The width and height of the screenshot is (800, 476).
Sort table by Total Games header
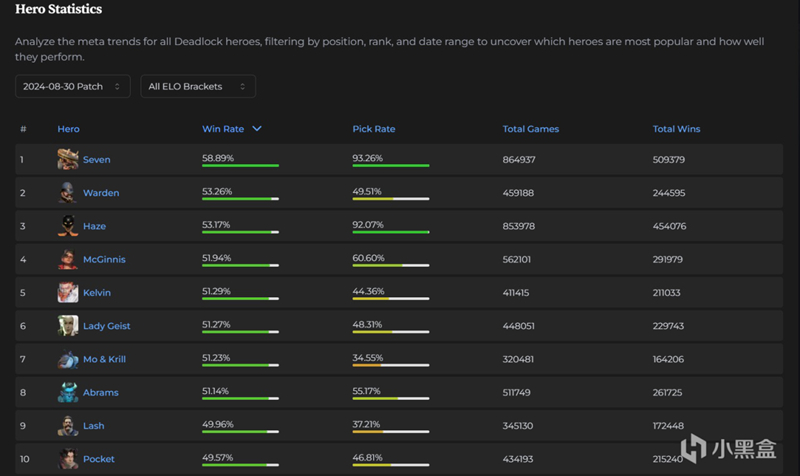[531, 129]
